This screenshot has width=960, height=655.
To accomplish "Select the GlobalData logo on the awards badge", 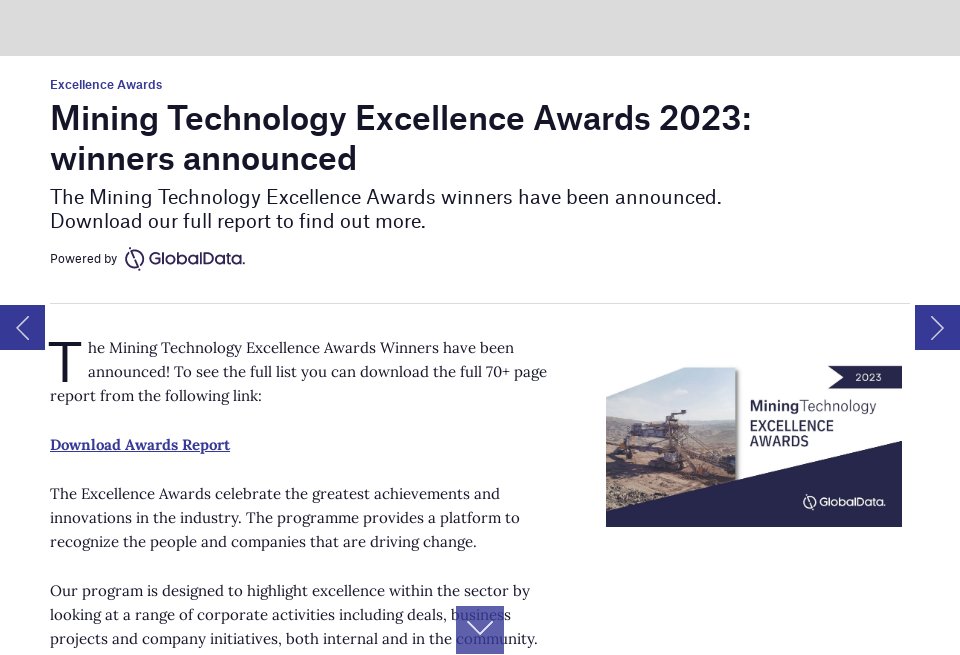I will coord(843,502).
